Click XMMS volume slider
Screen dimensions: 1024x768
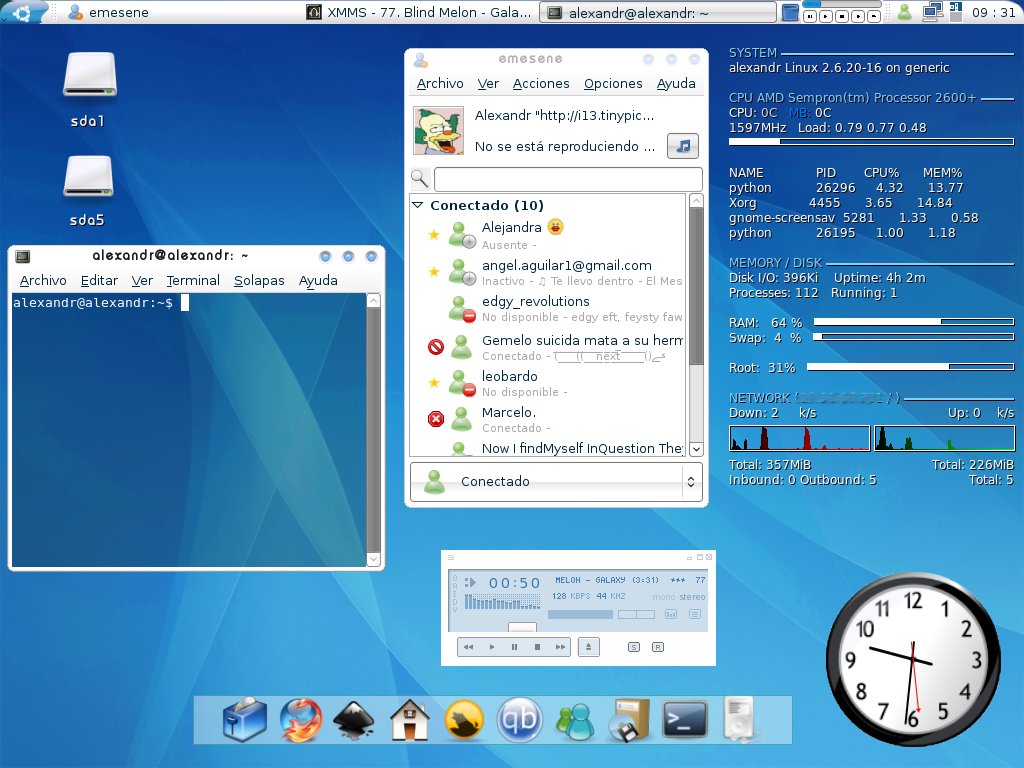[x=580, y=615]
